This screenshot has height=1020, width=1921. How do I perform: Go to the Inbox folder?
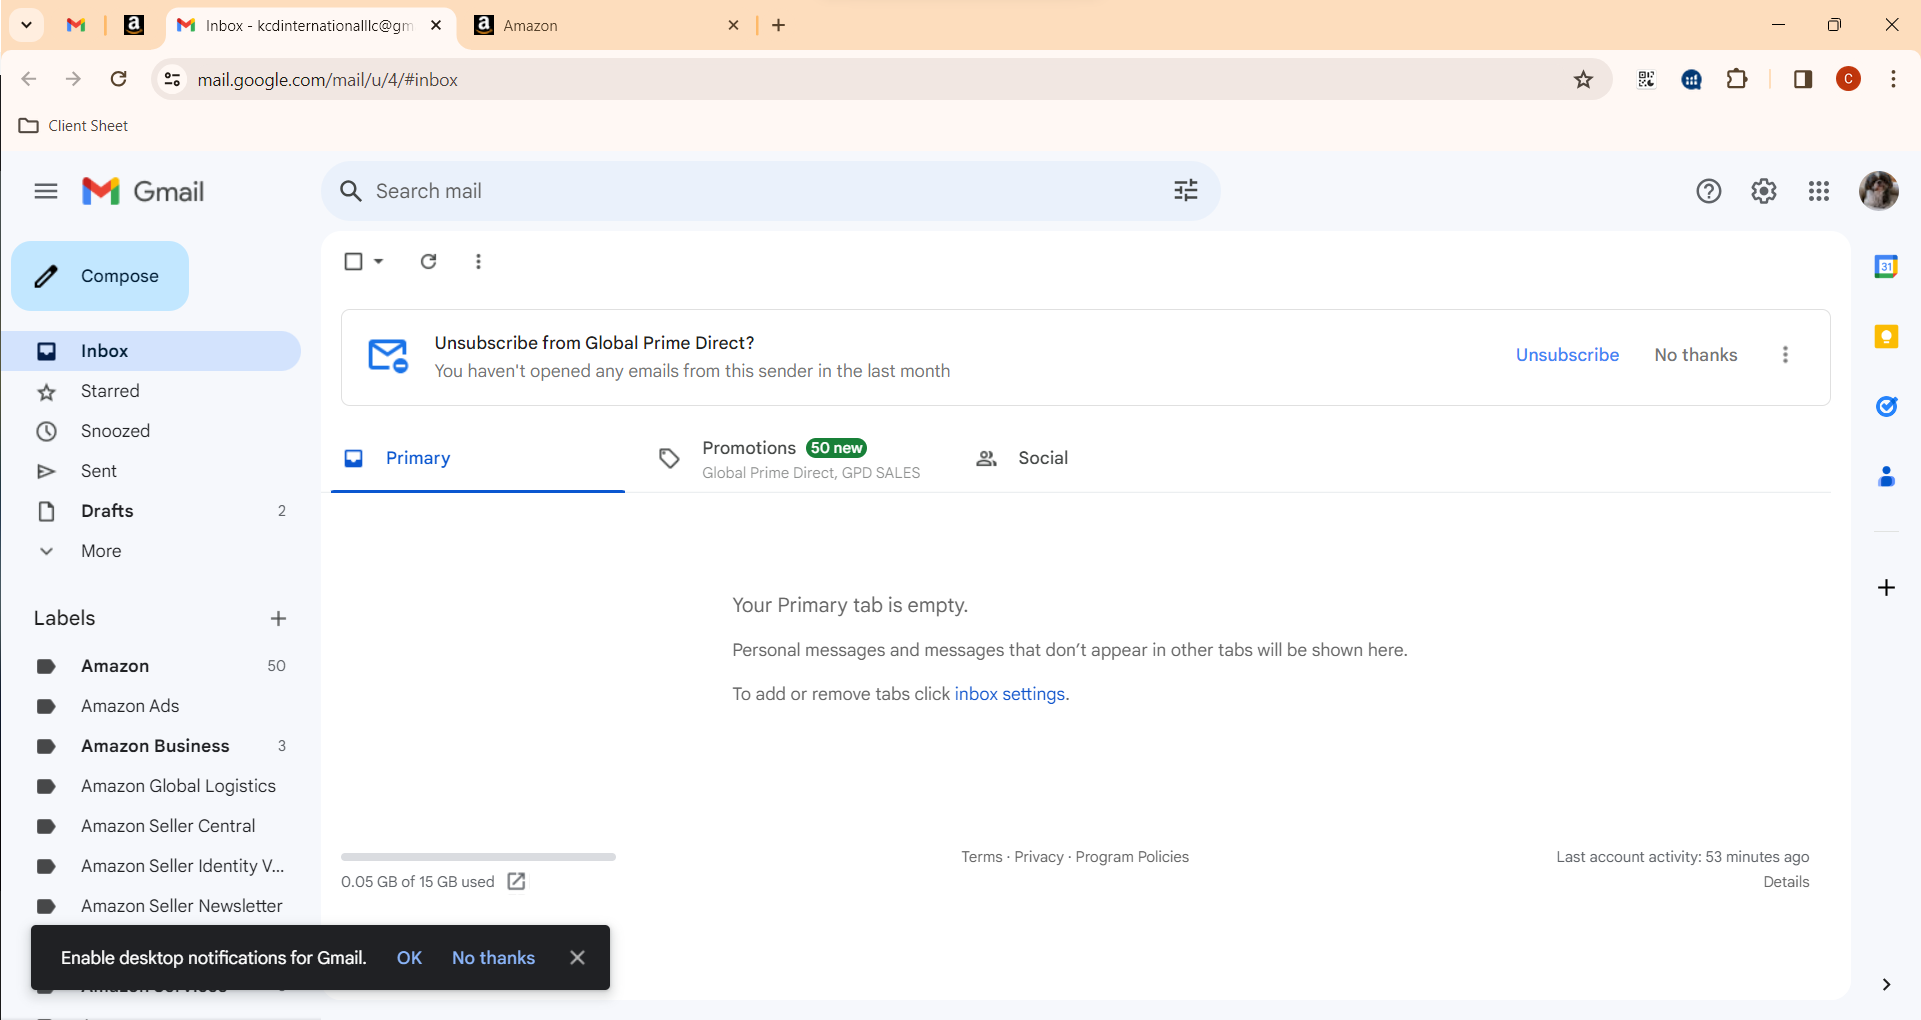pos(150,351)
